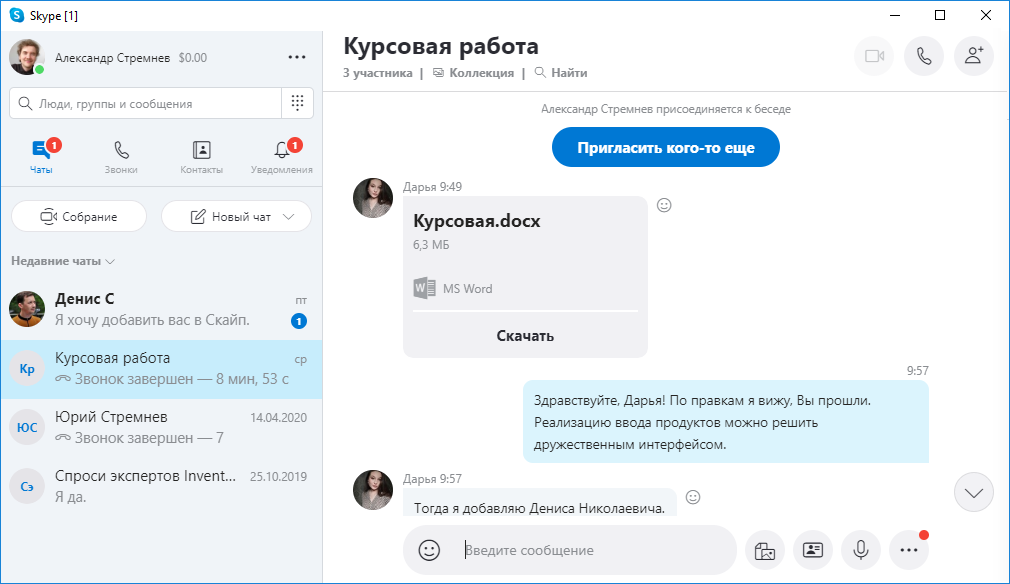Switch to the Чаты tab
This screenshot has height=584, width=1010.
[x=41, y=156]
